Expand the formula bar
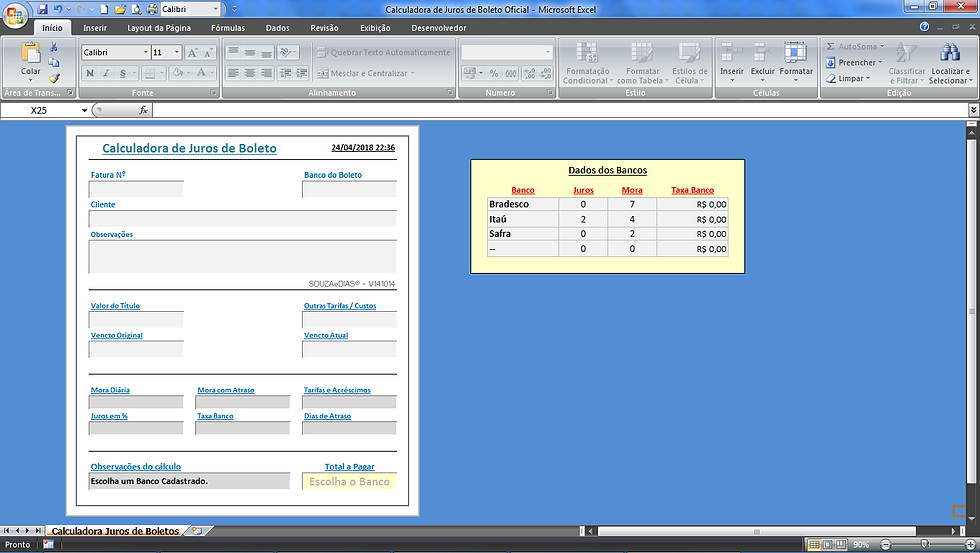Viewport: 980px width, 553px height. click(973, 110)
